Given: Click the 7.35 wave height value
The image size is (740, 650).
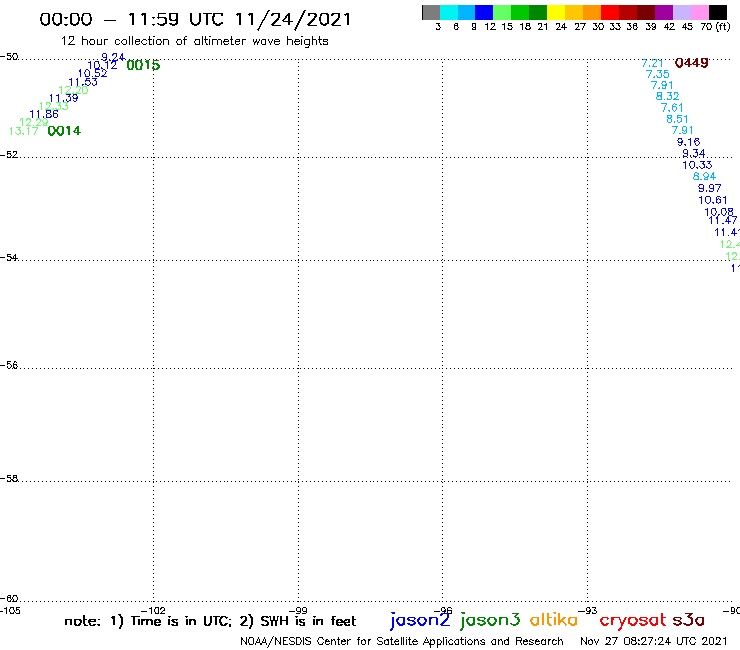Looking at the screenshot, I should [x=657, y=74].
